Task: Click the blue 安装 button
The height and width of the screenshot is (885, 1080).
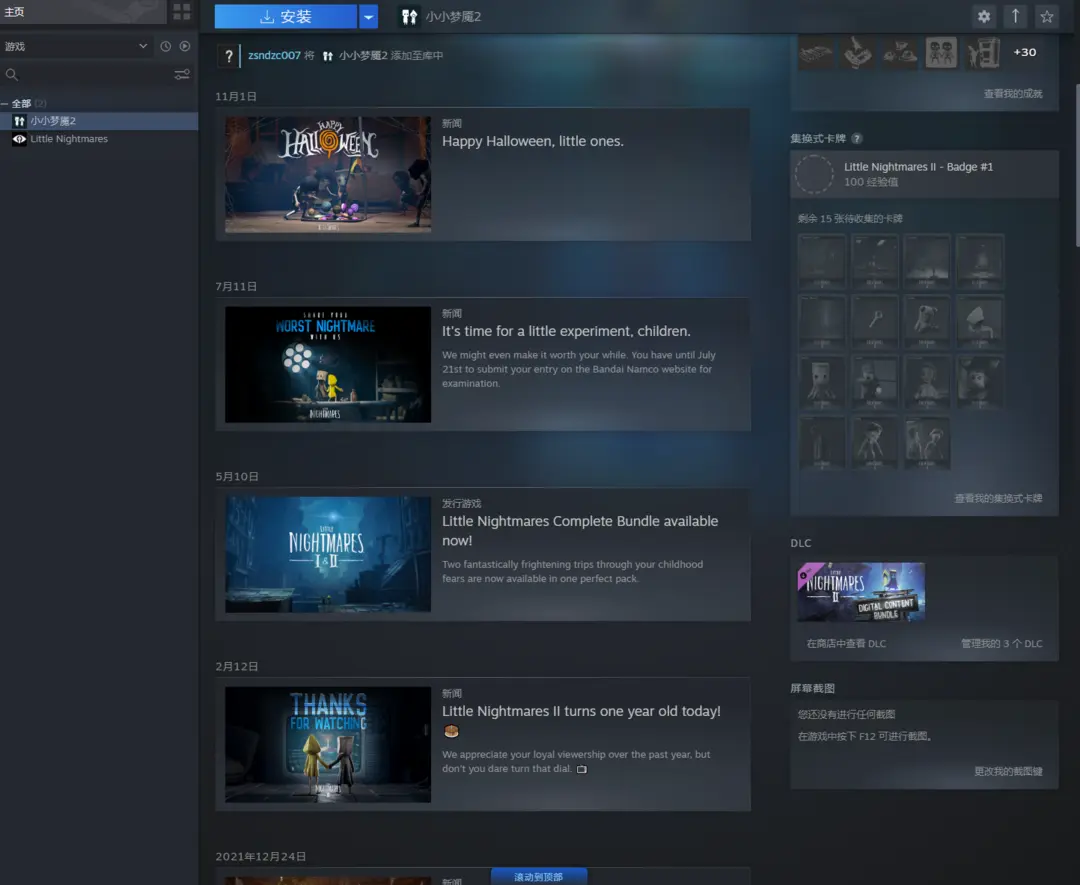Action: pos(286,17)
